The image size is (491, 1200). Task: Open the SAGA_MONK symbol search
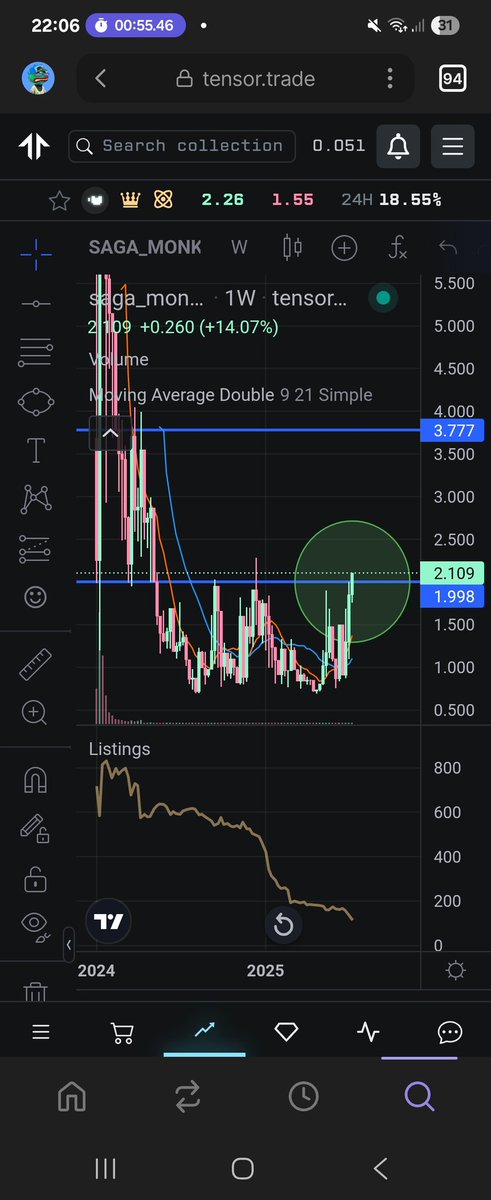coord(144,247)
